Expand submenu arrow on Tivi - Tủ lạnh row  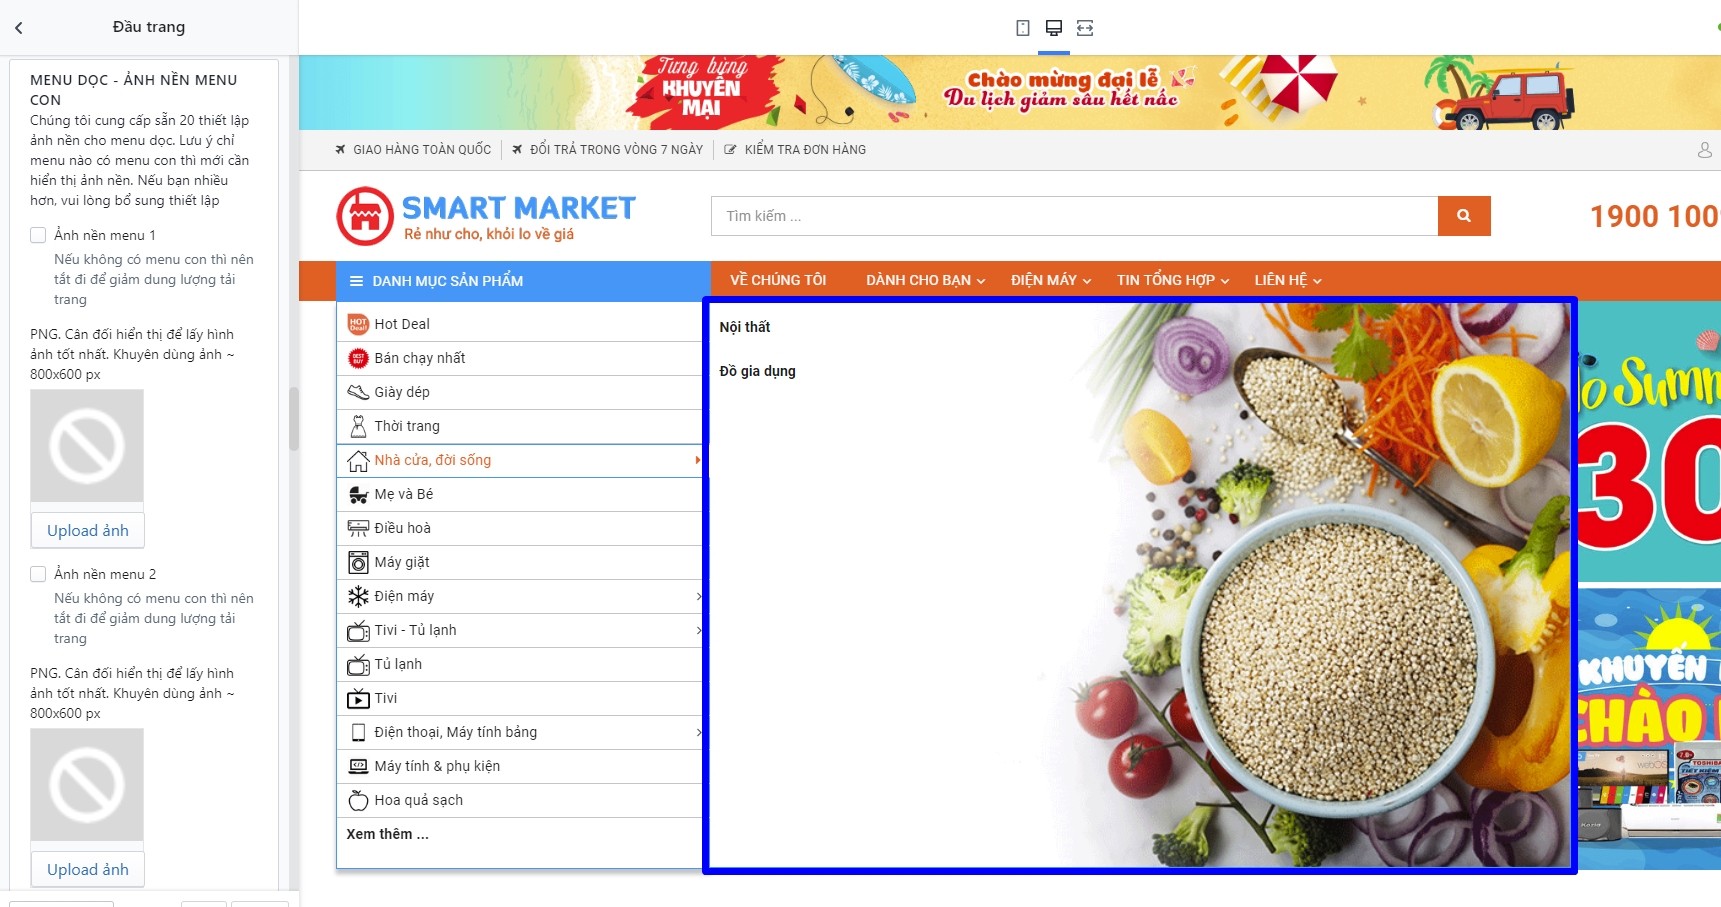[698, 630]
